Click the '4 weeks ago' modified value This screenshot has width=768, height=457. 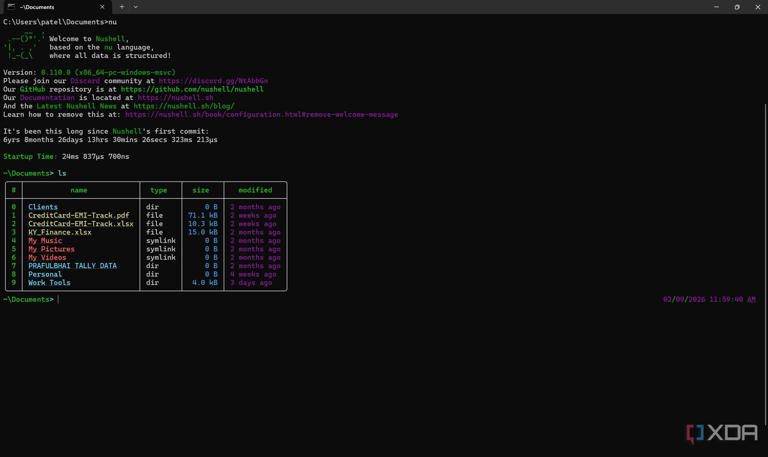tap(253, 274)
